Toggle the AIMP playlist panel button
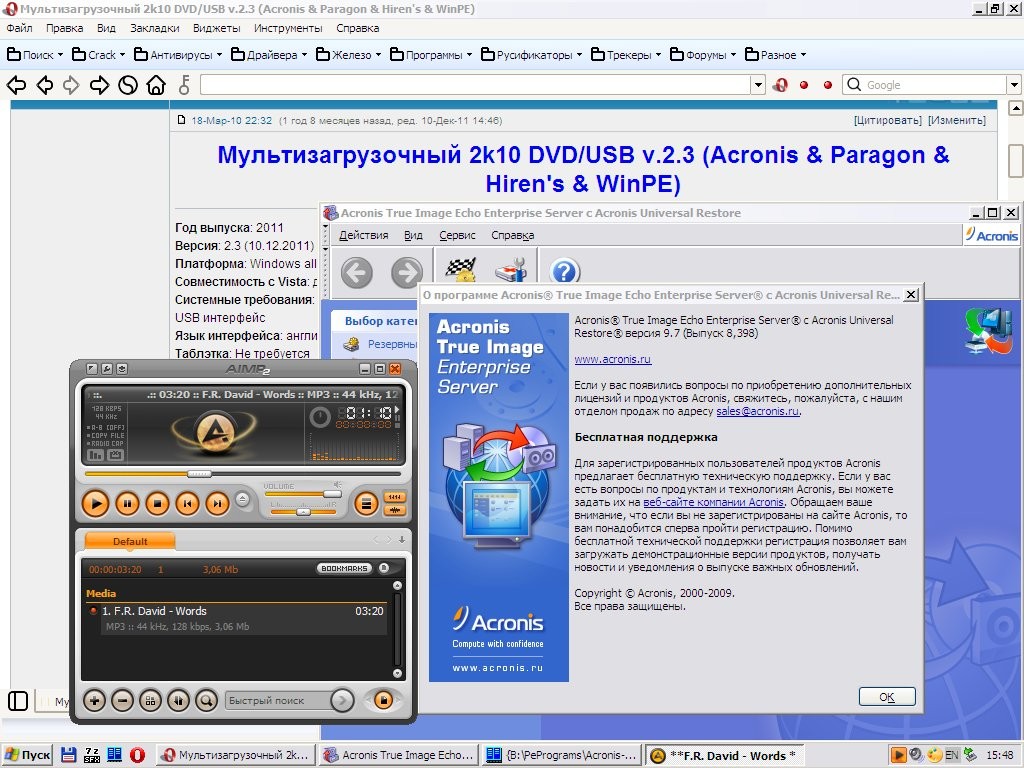 click(x=366, y=504)
